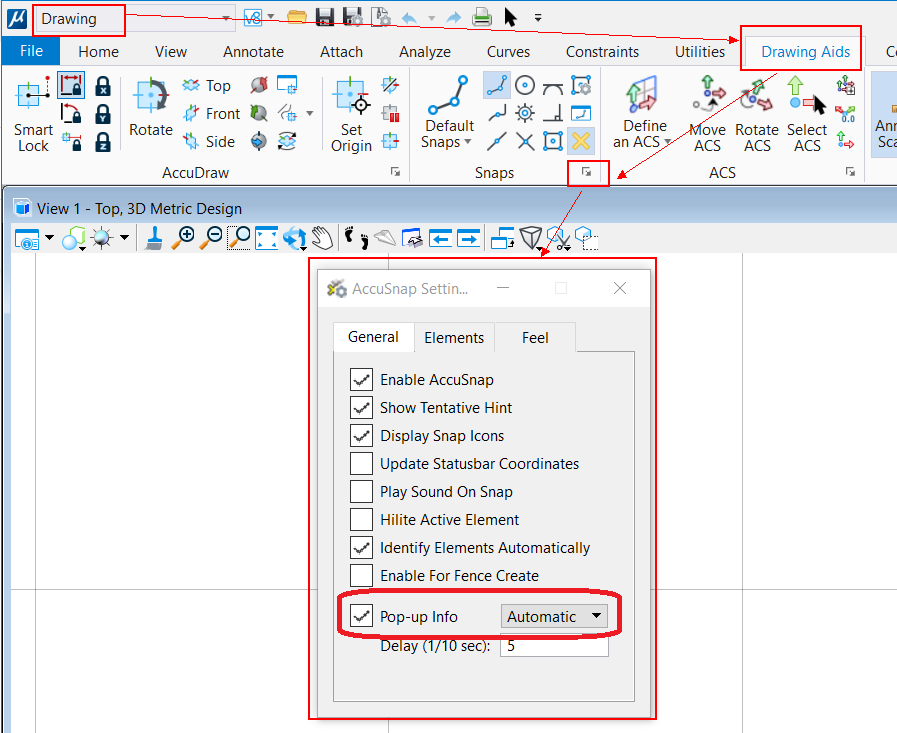The height and width of the screenshot is (733, 897).
Task: Click the Delay input field
Action: (x=554, y=646)
